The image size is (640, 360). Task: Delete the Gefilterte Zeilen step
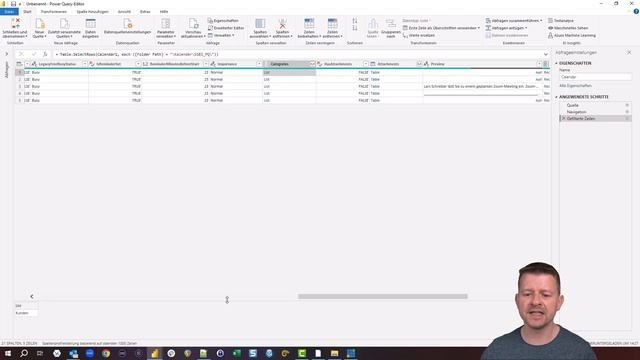564,118
